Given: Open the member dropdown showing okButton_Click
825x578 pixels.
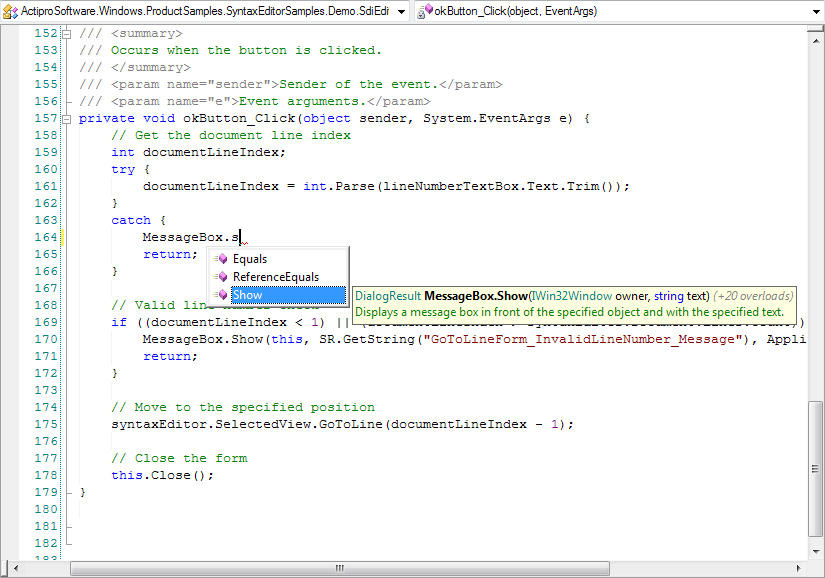Looking at the screenshot, I should point(620,11).
